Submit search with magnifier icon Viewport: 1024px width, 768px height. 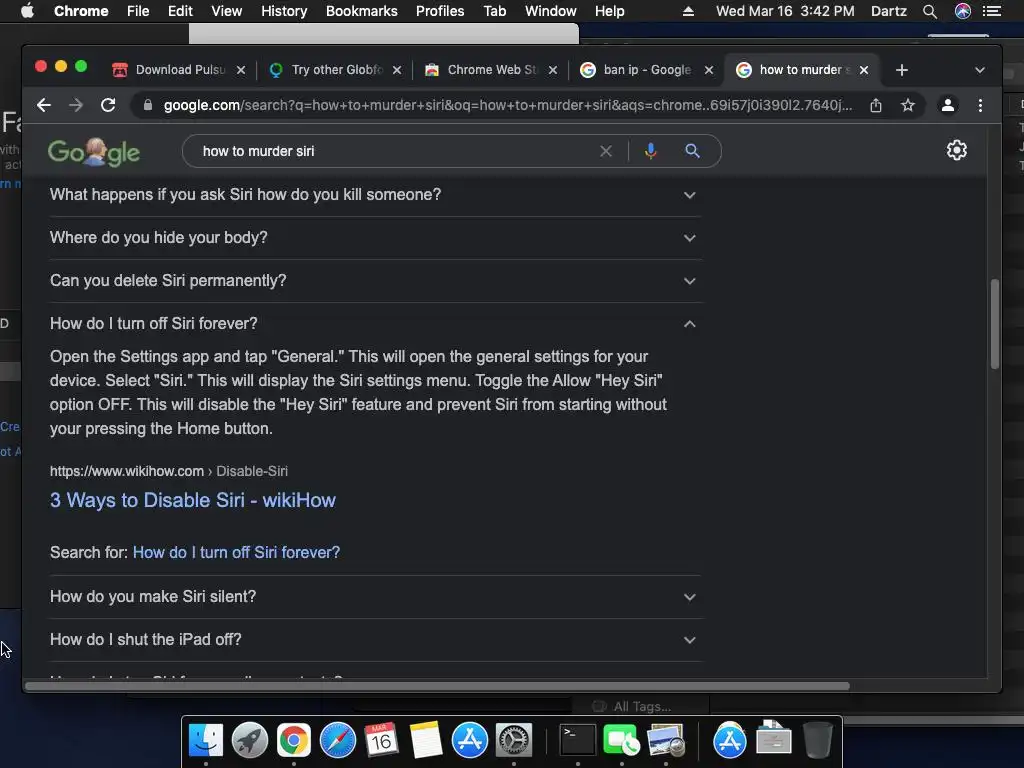[x=692, y=151]
